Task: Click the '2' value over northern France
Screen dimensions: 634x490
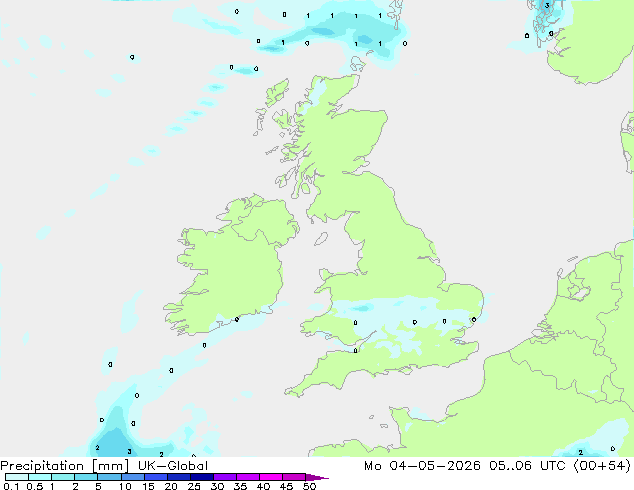Action: pos(581,452)
